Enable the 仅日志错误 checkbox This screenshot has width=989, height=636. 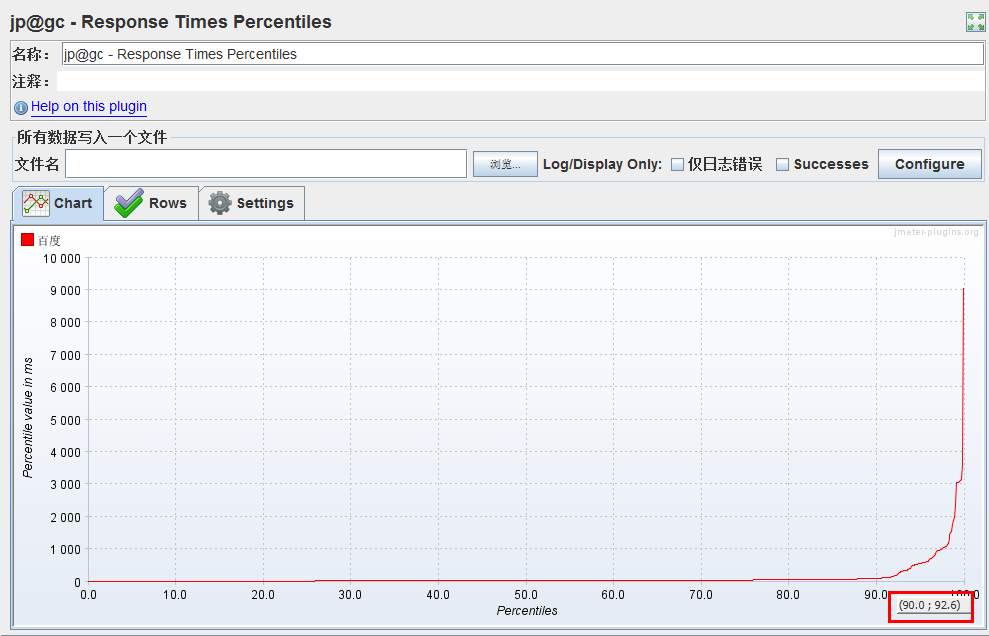[677, 165]
